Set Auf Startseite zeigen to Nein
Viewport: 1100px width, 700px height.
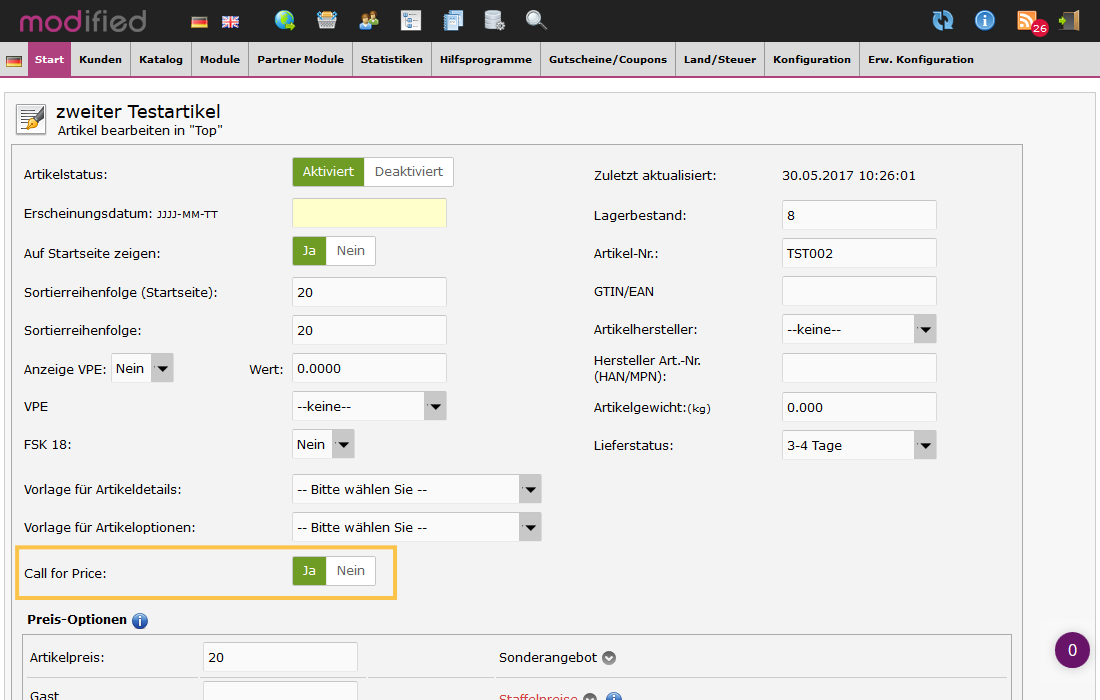coord(350,251)
